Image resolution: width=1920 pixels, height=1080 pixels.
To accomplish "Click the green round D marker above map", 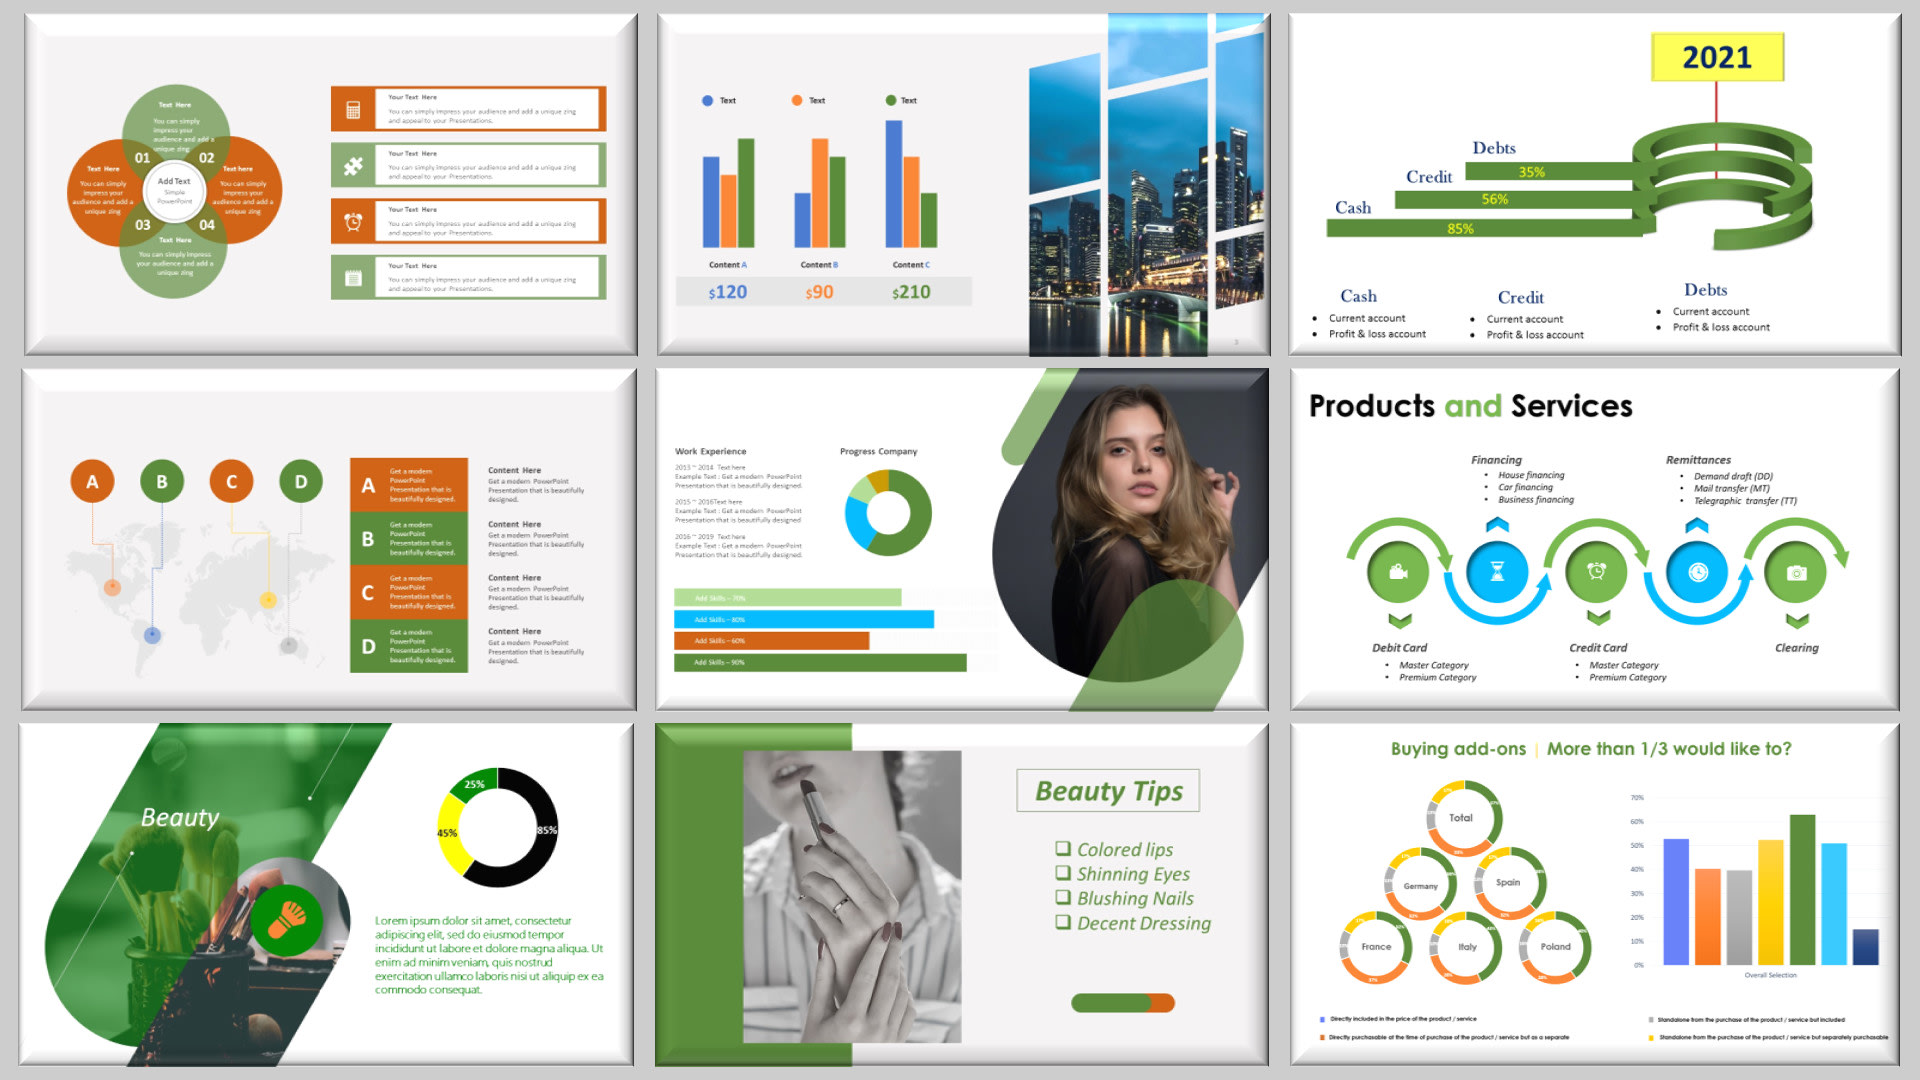I will click(301, 481).
